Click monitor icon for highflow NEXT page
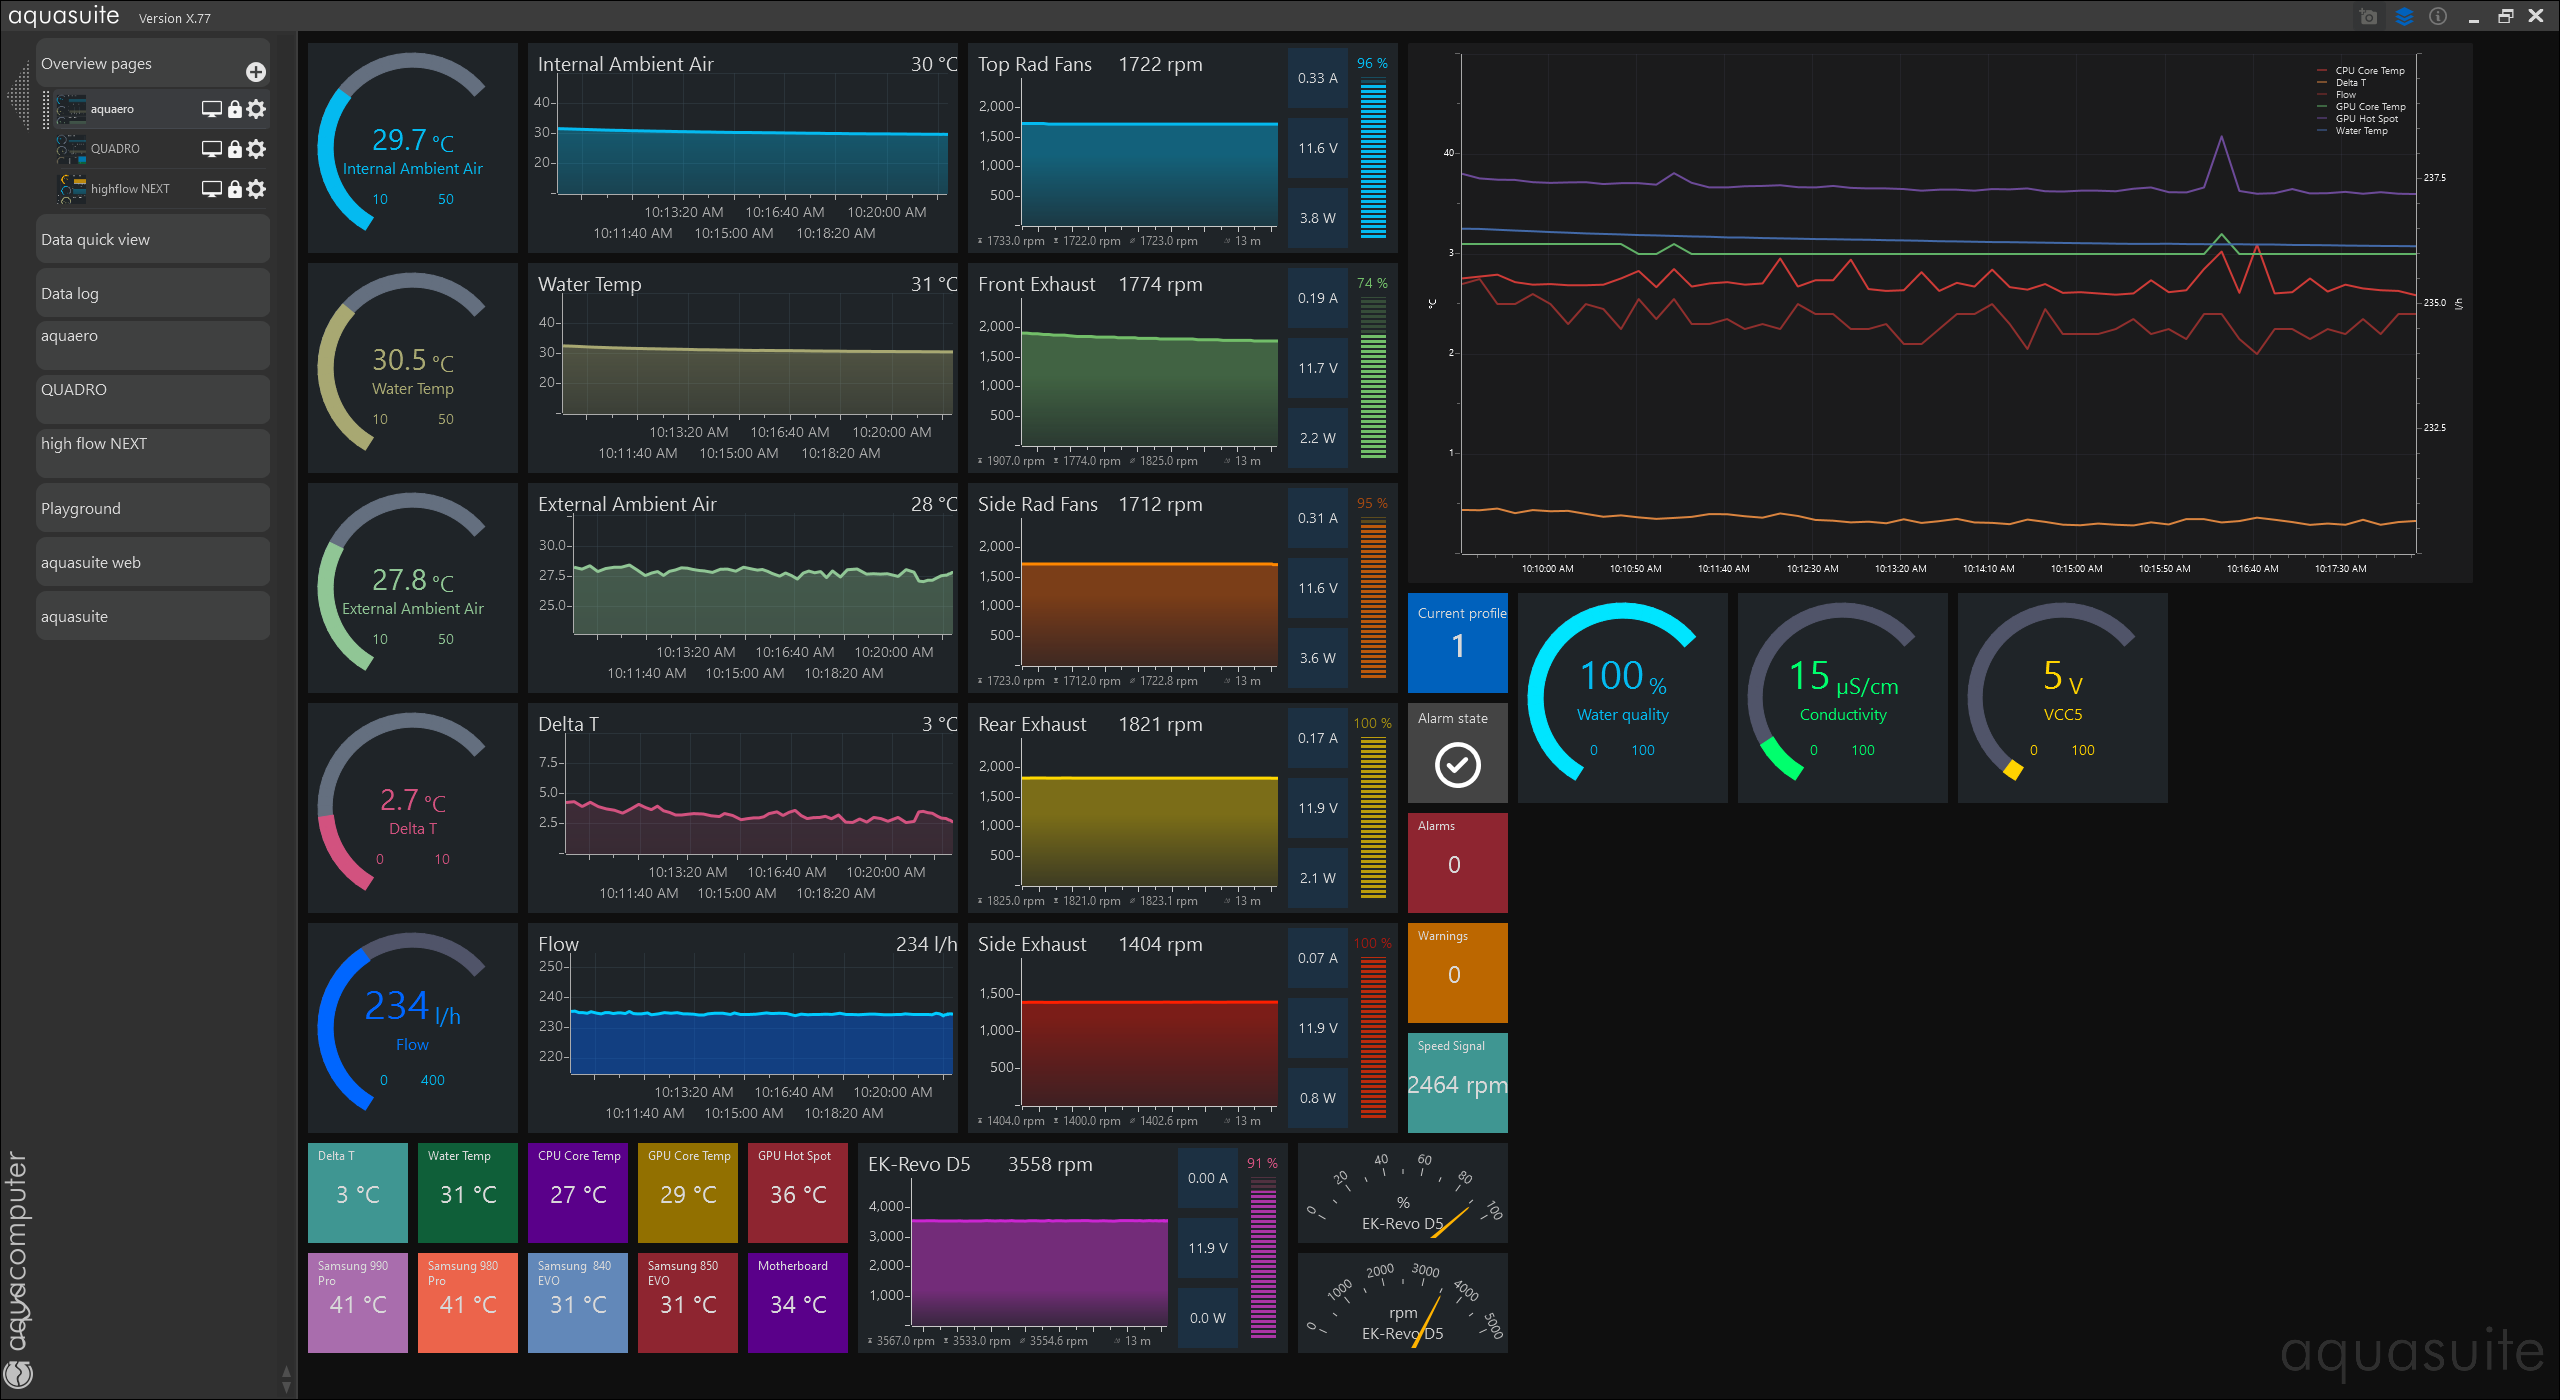The image size is (2560, 1400). pyautogui.click(x=211, y=189)
